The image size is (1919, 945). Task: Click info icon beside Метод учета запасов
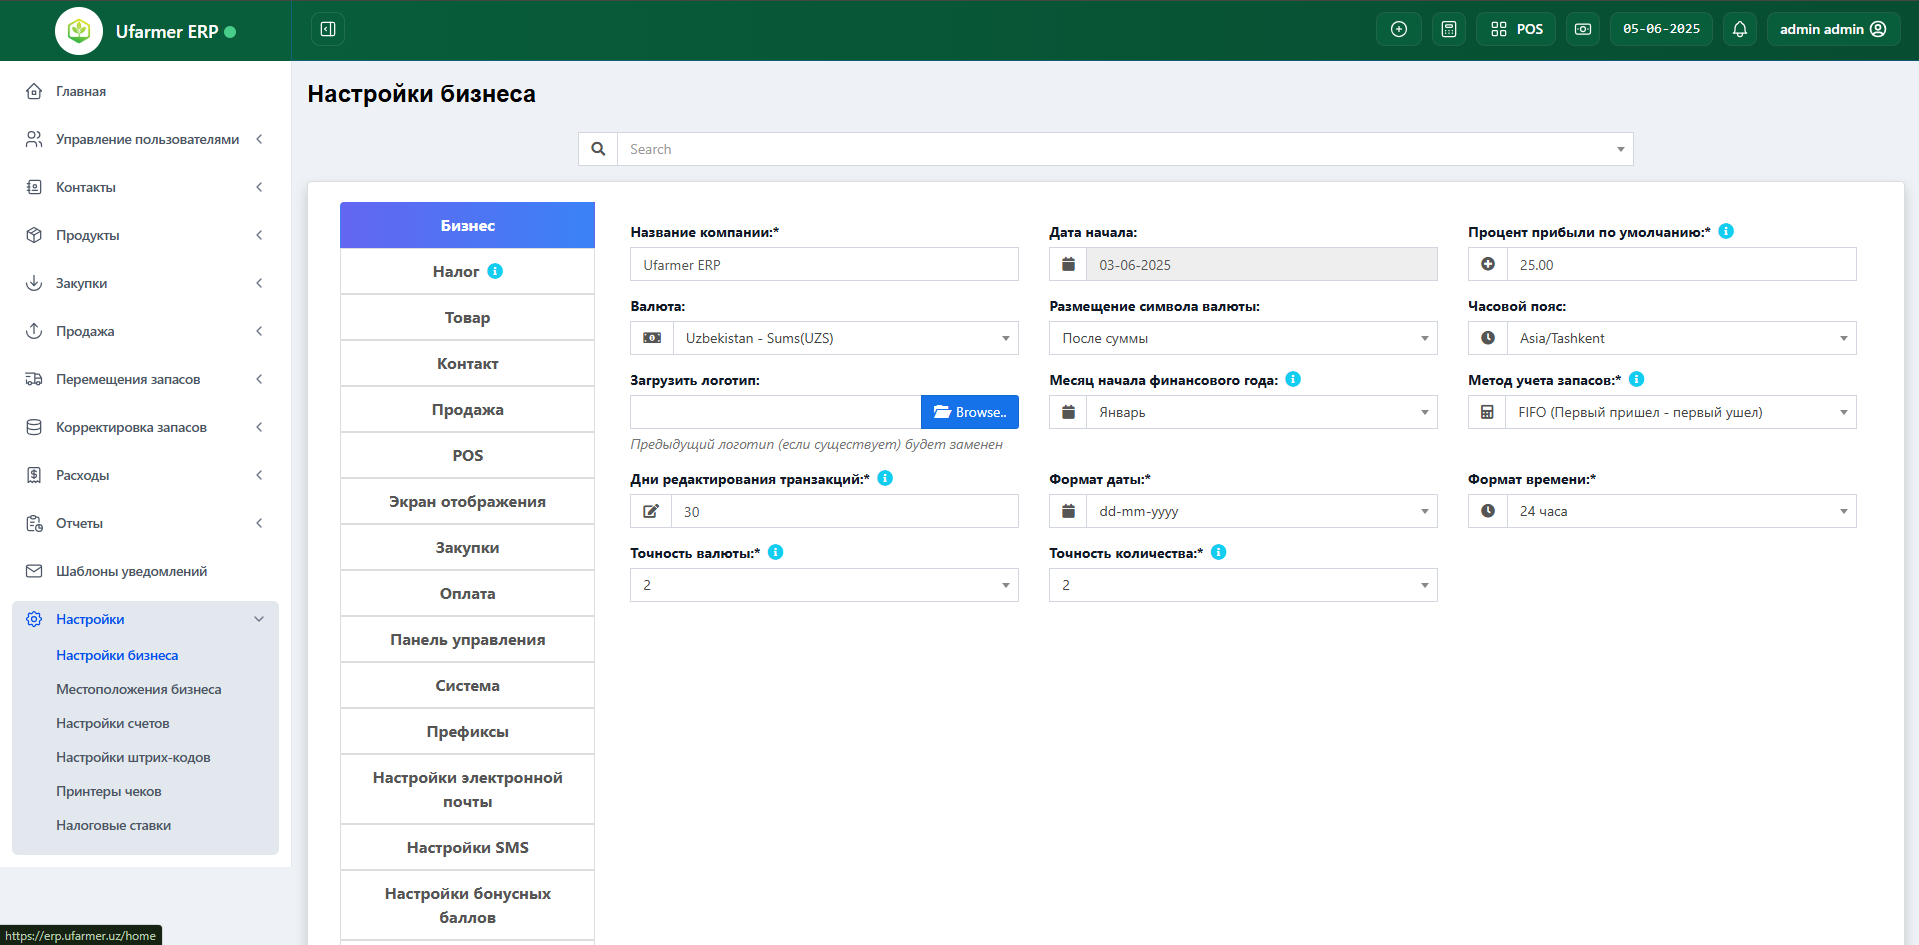pyautogui.click(x=1636, y=379)
